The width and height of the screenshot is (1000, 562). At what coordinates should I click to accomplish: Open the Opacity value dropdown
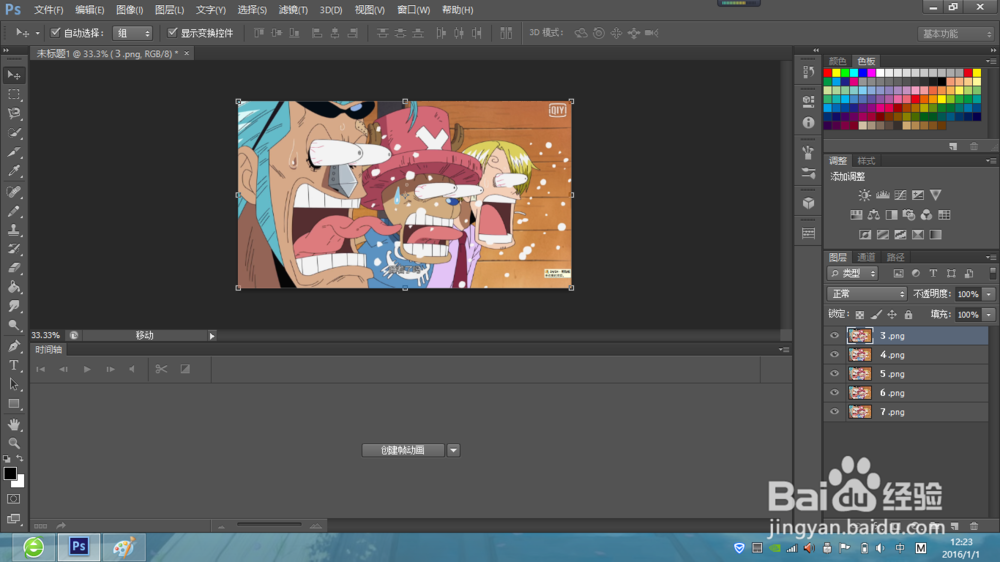click(989, 294)
